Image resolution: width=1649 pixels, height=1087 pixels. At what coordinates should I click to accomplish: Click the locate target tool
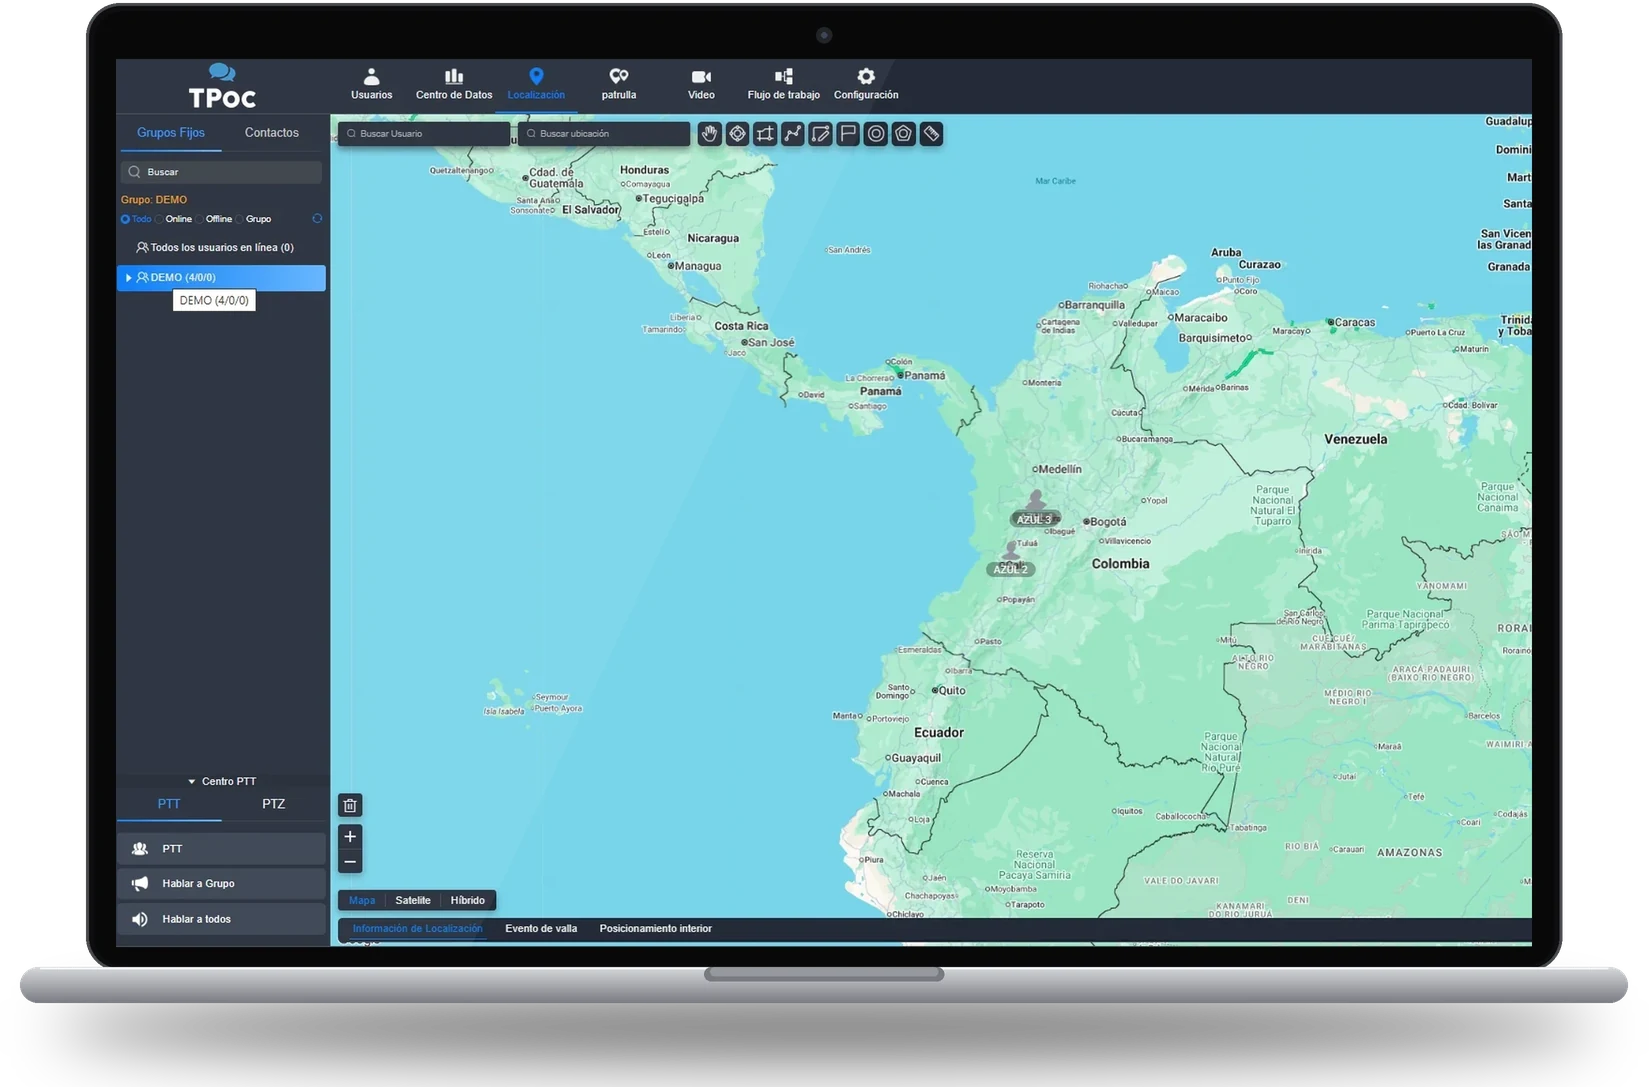coord(737,134)
